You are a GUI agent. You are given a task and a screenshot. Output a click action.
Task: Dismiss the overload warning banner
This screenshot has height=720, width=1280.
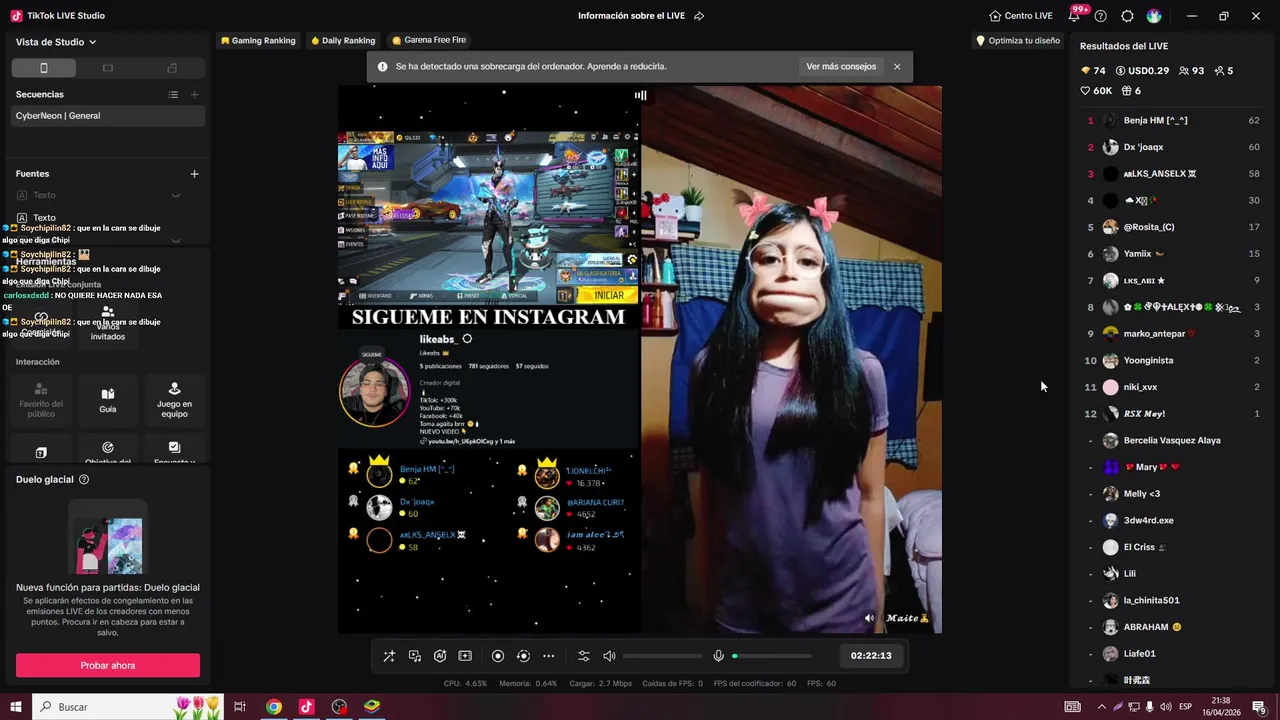[x=897, y=67]
